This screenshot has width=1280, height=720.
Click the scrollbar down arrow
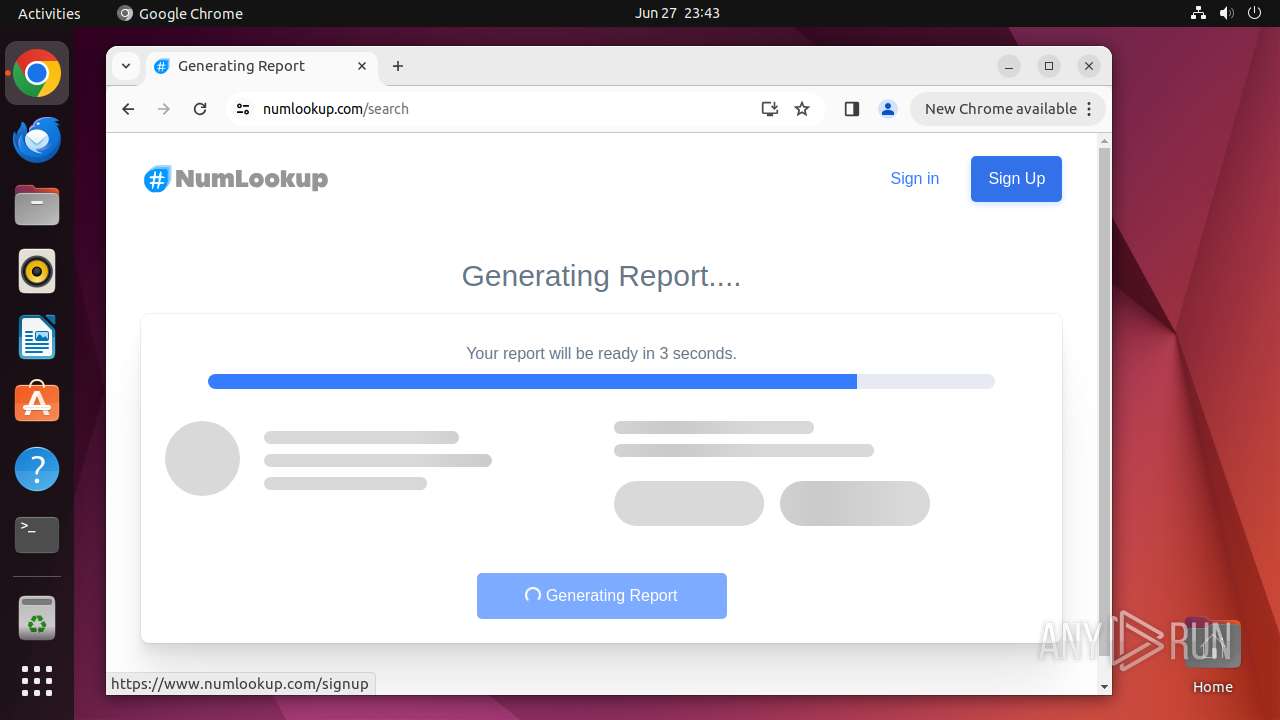1104,687
